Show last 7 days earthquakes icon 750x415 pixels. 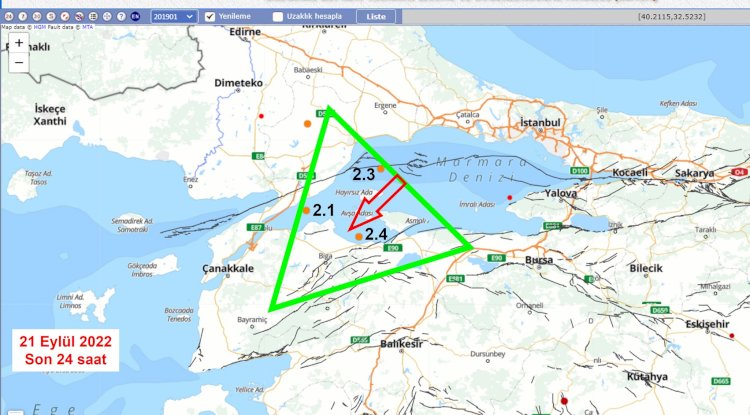22,16
